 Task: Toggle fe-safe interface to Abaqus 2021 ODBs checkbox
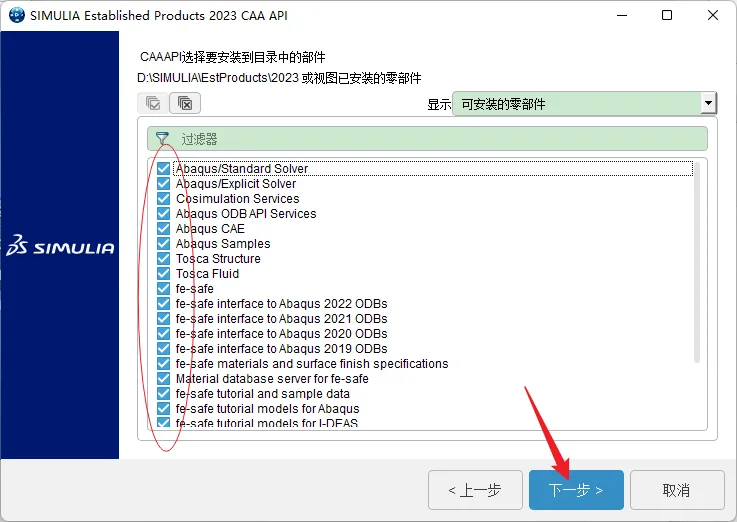click(163, 319)
